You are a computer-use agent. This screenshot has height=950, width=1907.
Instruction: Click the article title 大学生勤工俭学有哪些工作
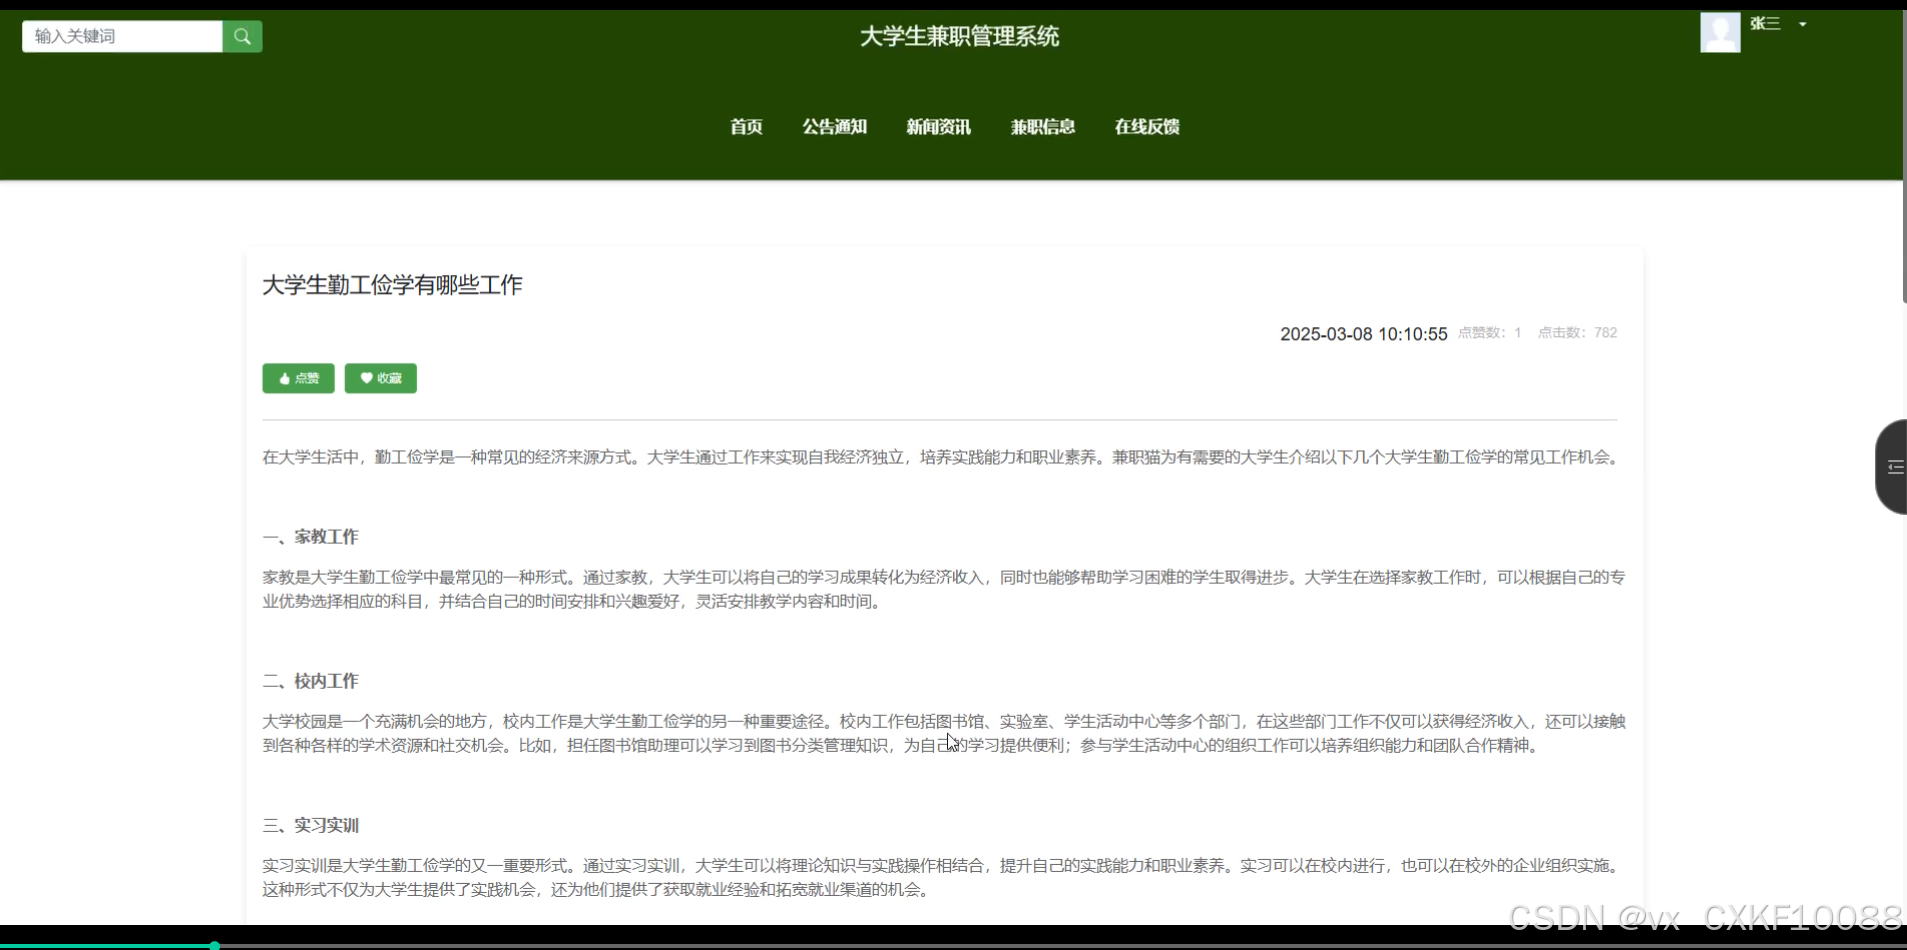point(392,285)
